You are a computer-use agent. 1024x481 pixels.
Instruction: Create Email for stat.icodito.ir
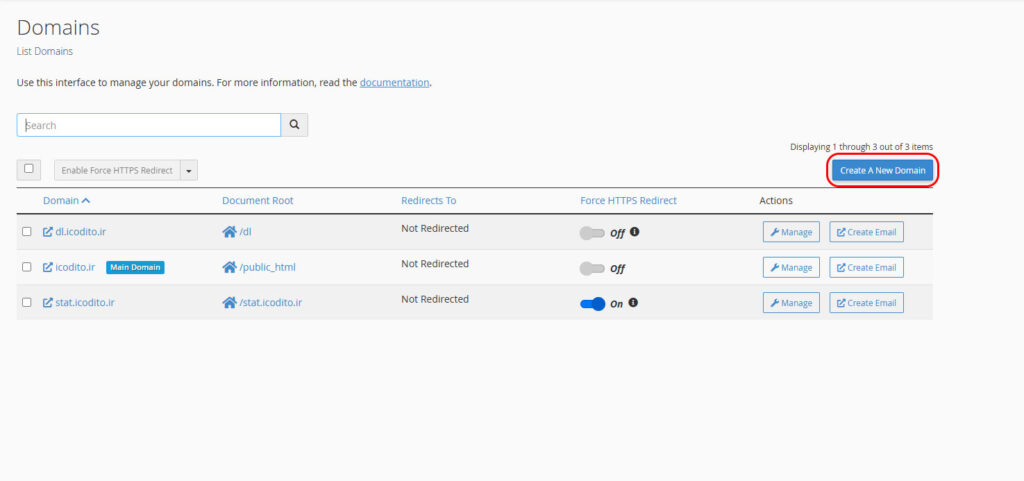click(x=867, y=302)
